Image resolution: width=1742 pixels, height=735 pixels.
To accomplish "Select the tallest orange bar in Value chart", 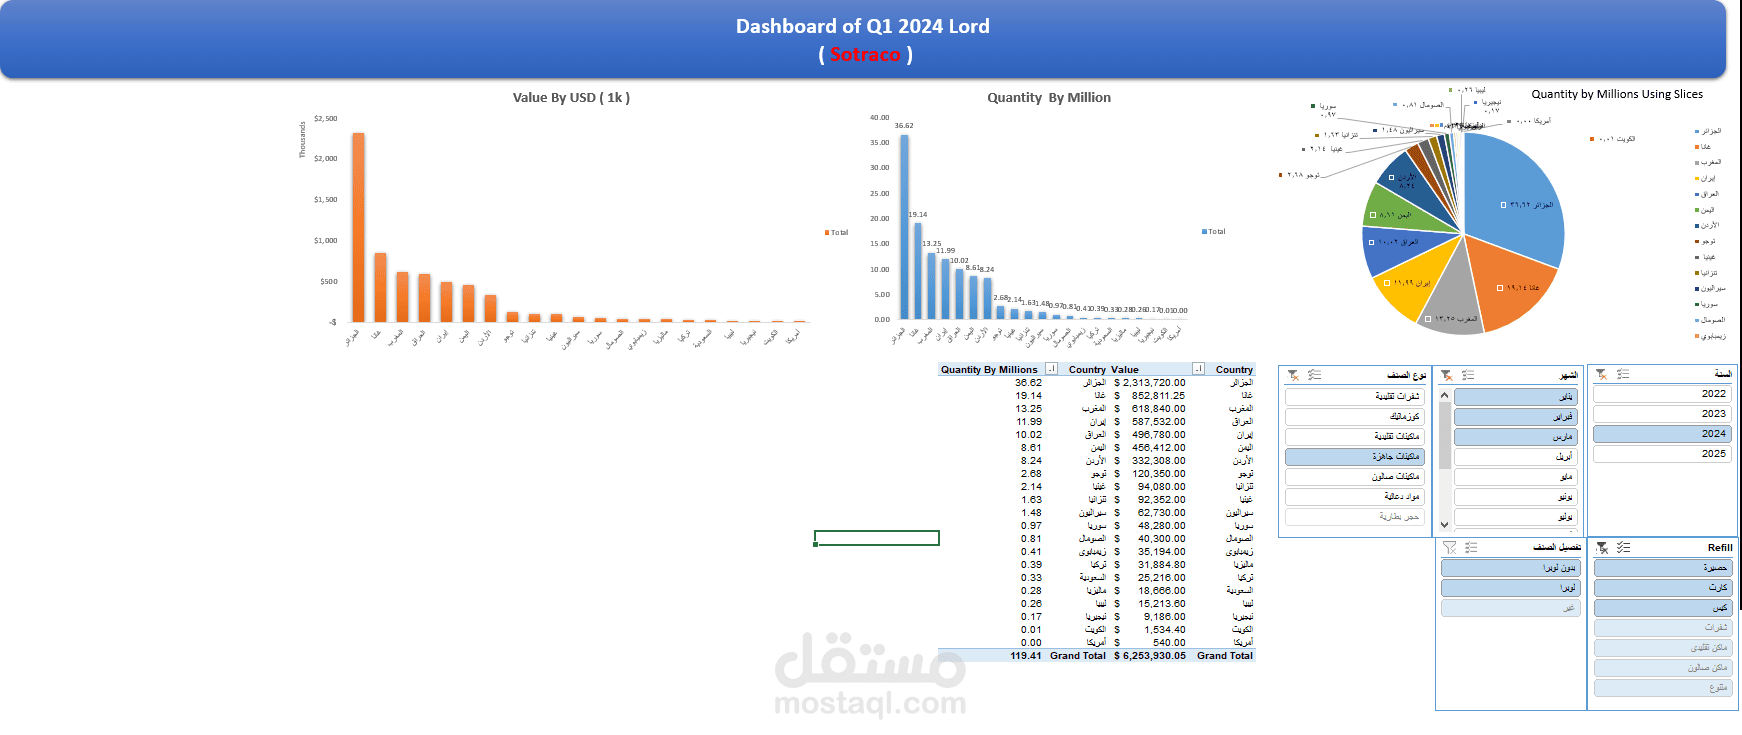I will 358,228.
